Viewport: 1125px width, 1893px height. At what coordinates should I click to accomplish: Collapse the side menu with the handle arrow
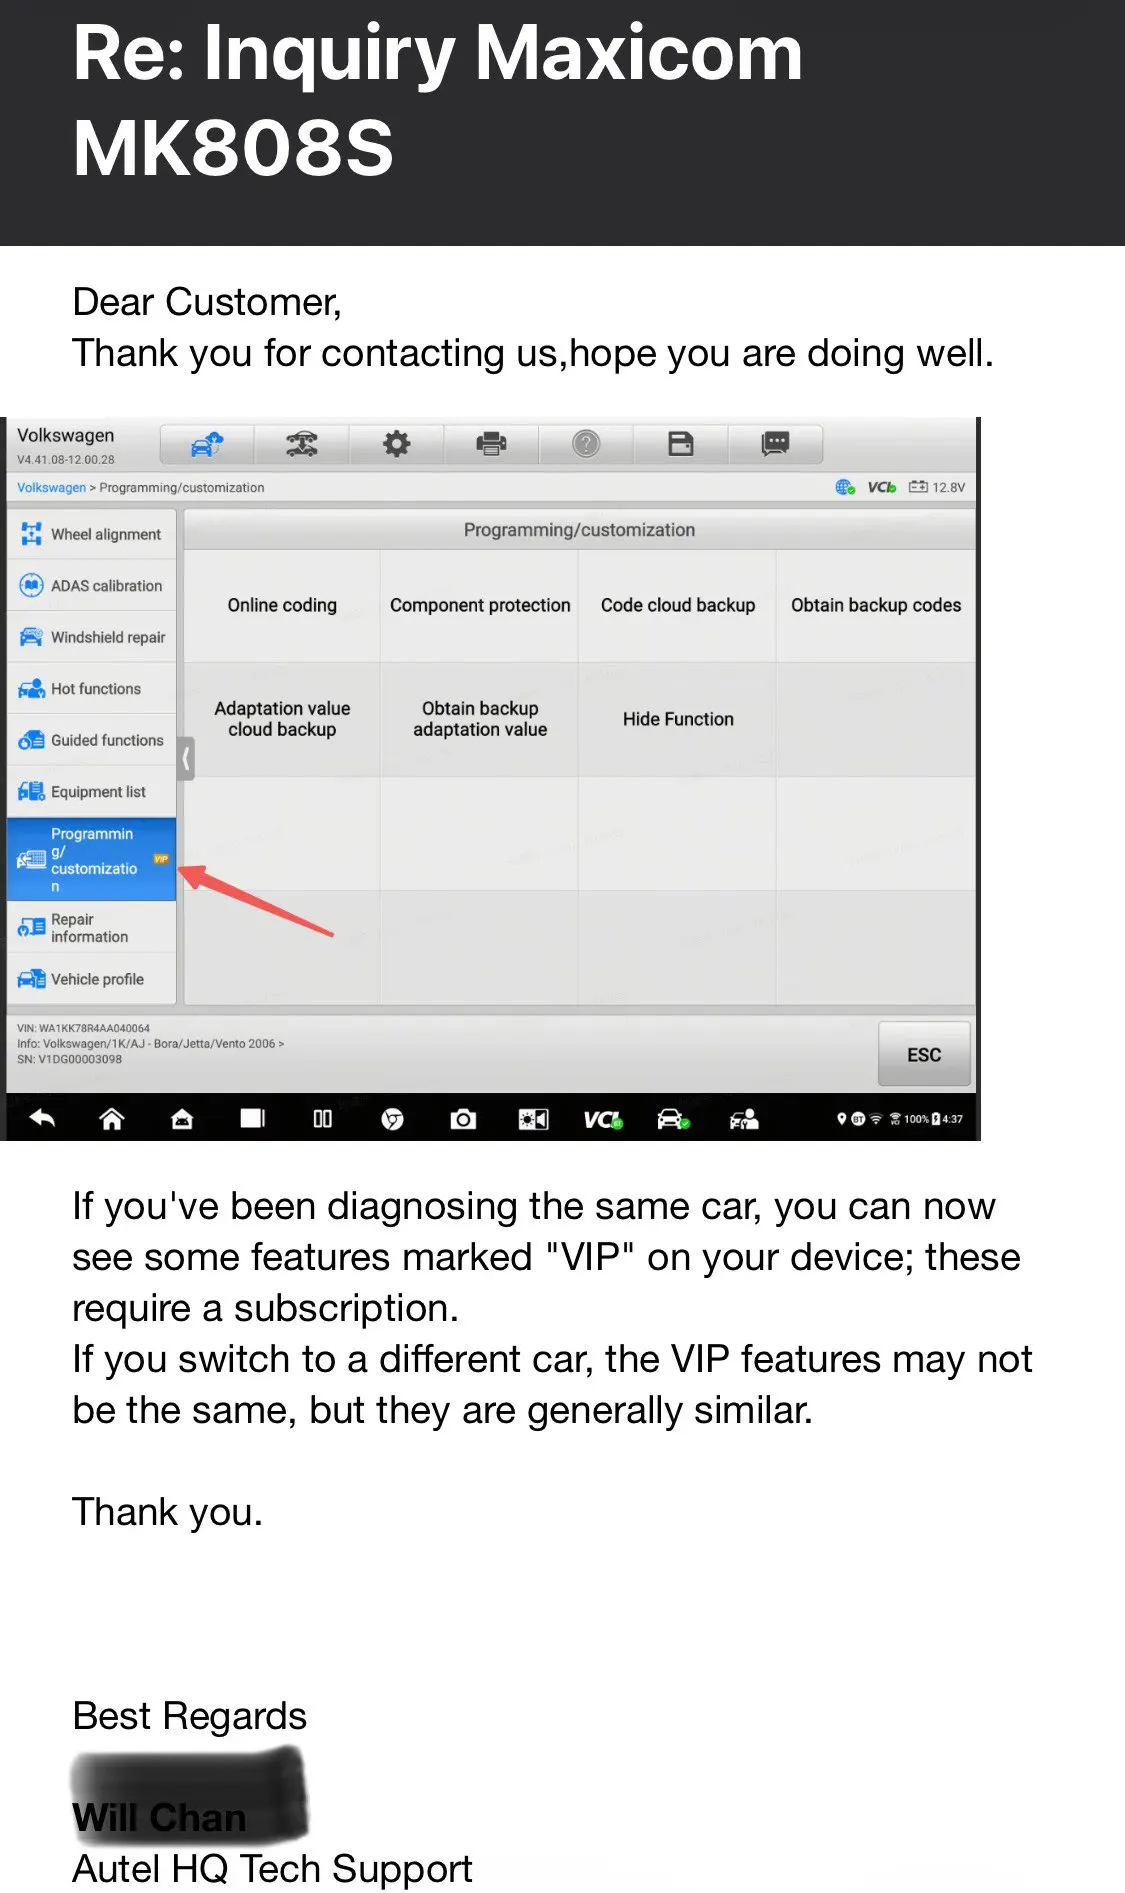coord(186,758)
